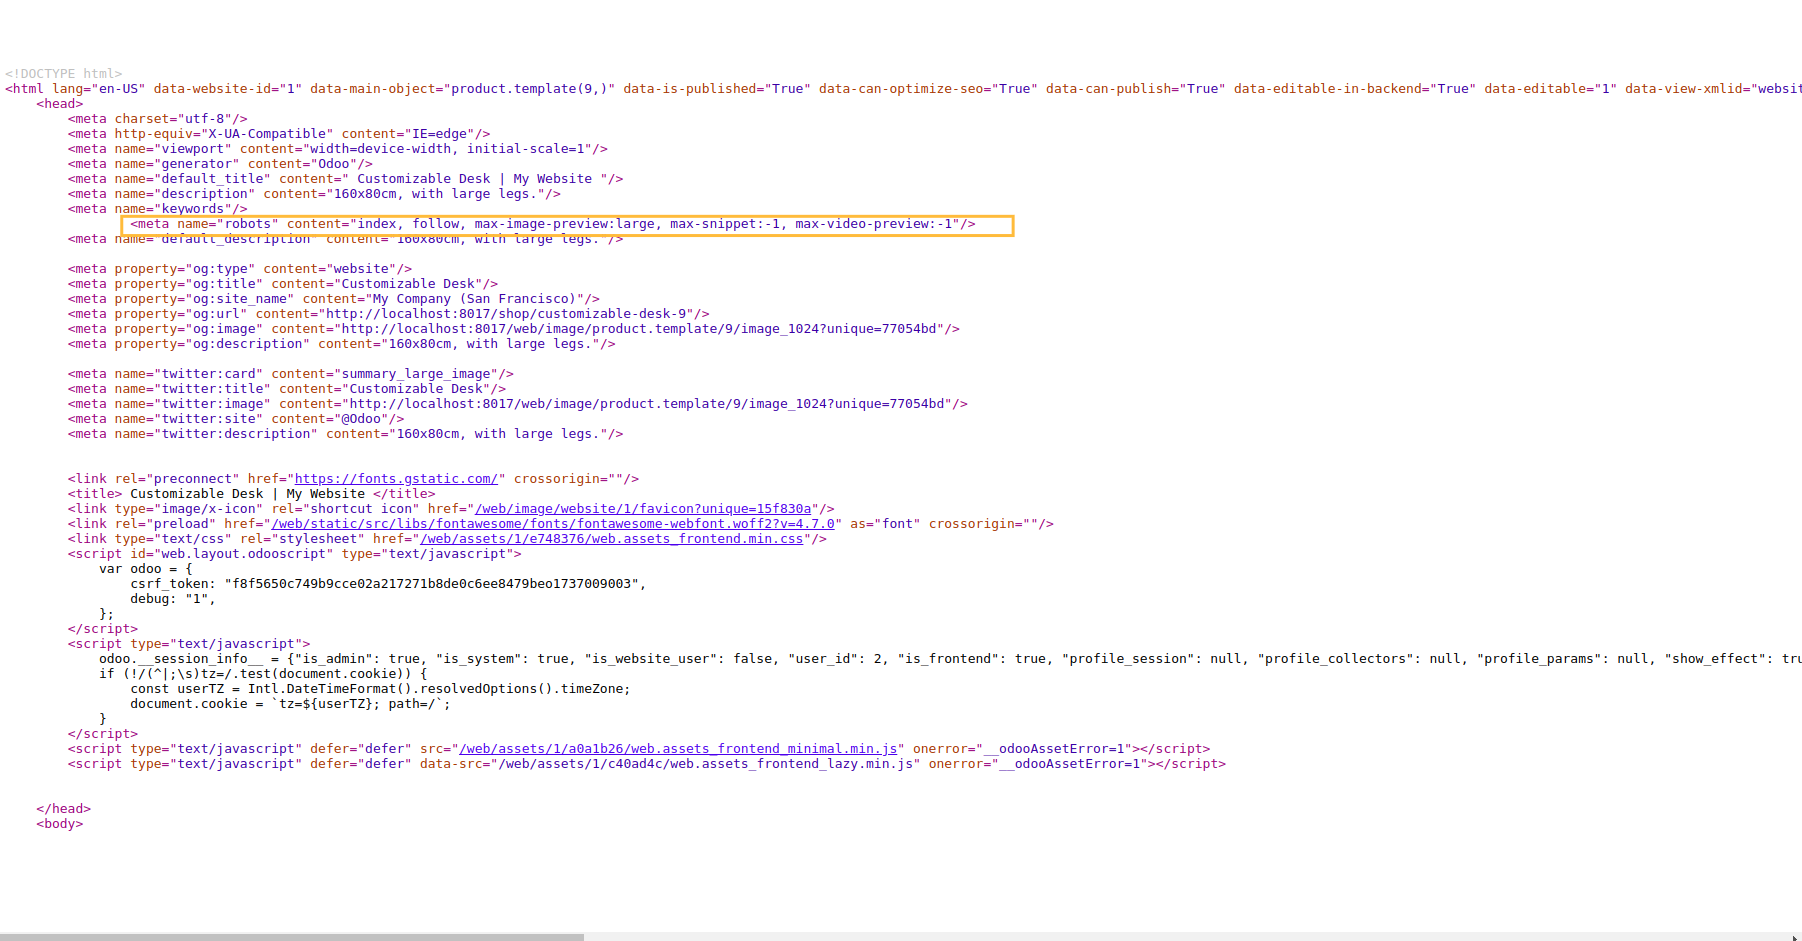Click the meta name description line
This screenshot has height=941, width=1802.
pyautogui.click(x=314, y=194)
